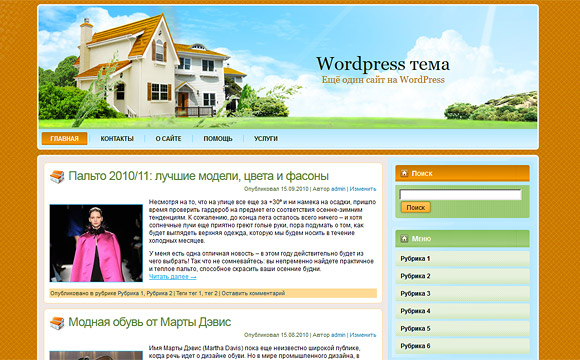
Task: Click the house icon in Поиск header
Action: (x=404, y=173)
